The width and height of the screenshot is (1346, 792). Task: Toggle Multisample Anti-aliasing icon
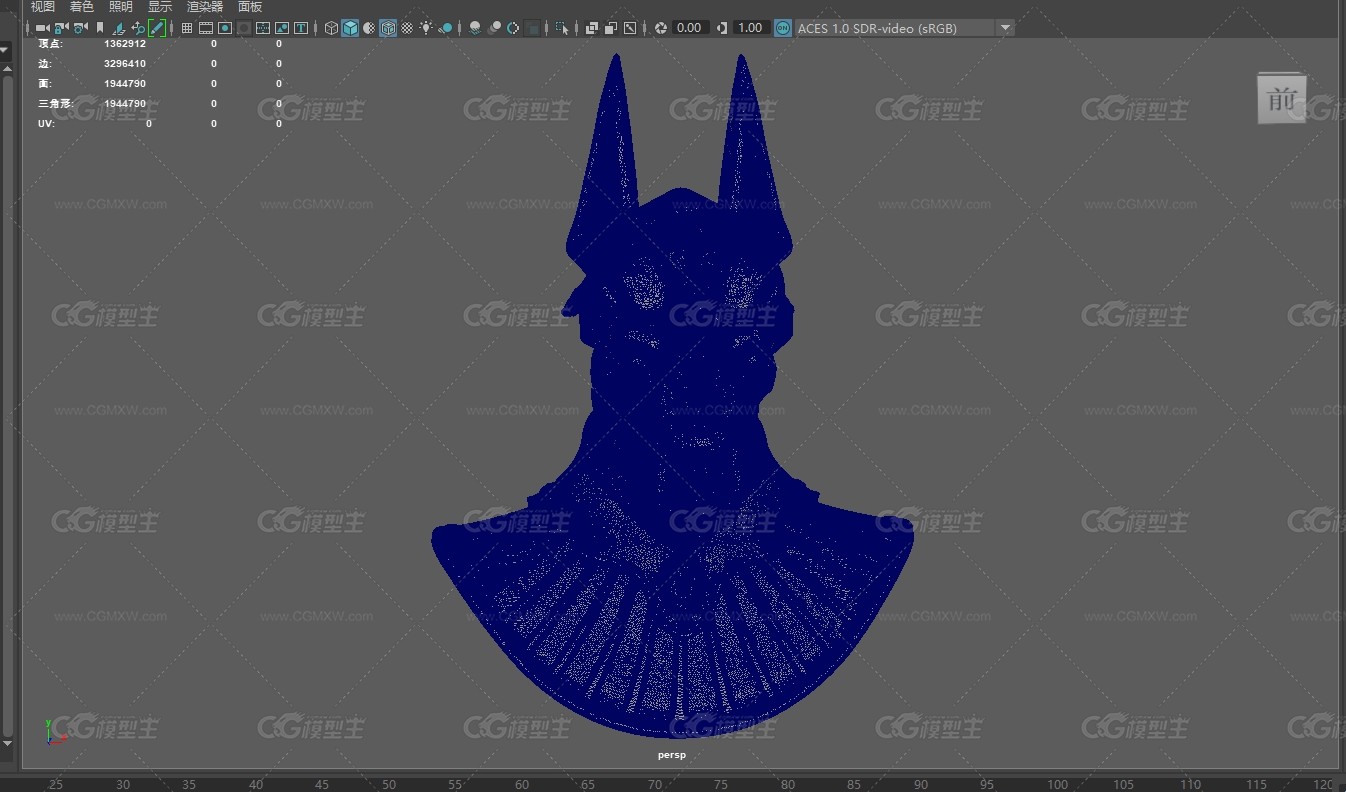[513, 28]
